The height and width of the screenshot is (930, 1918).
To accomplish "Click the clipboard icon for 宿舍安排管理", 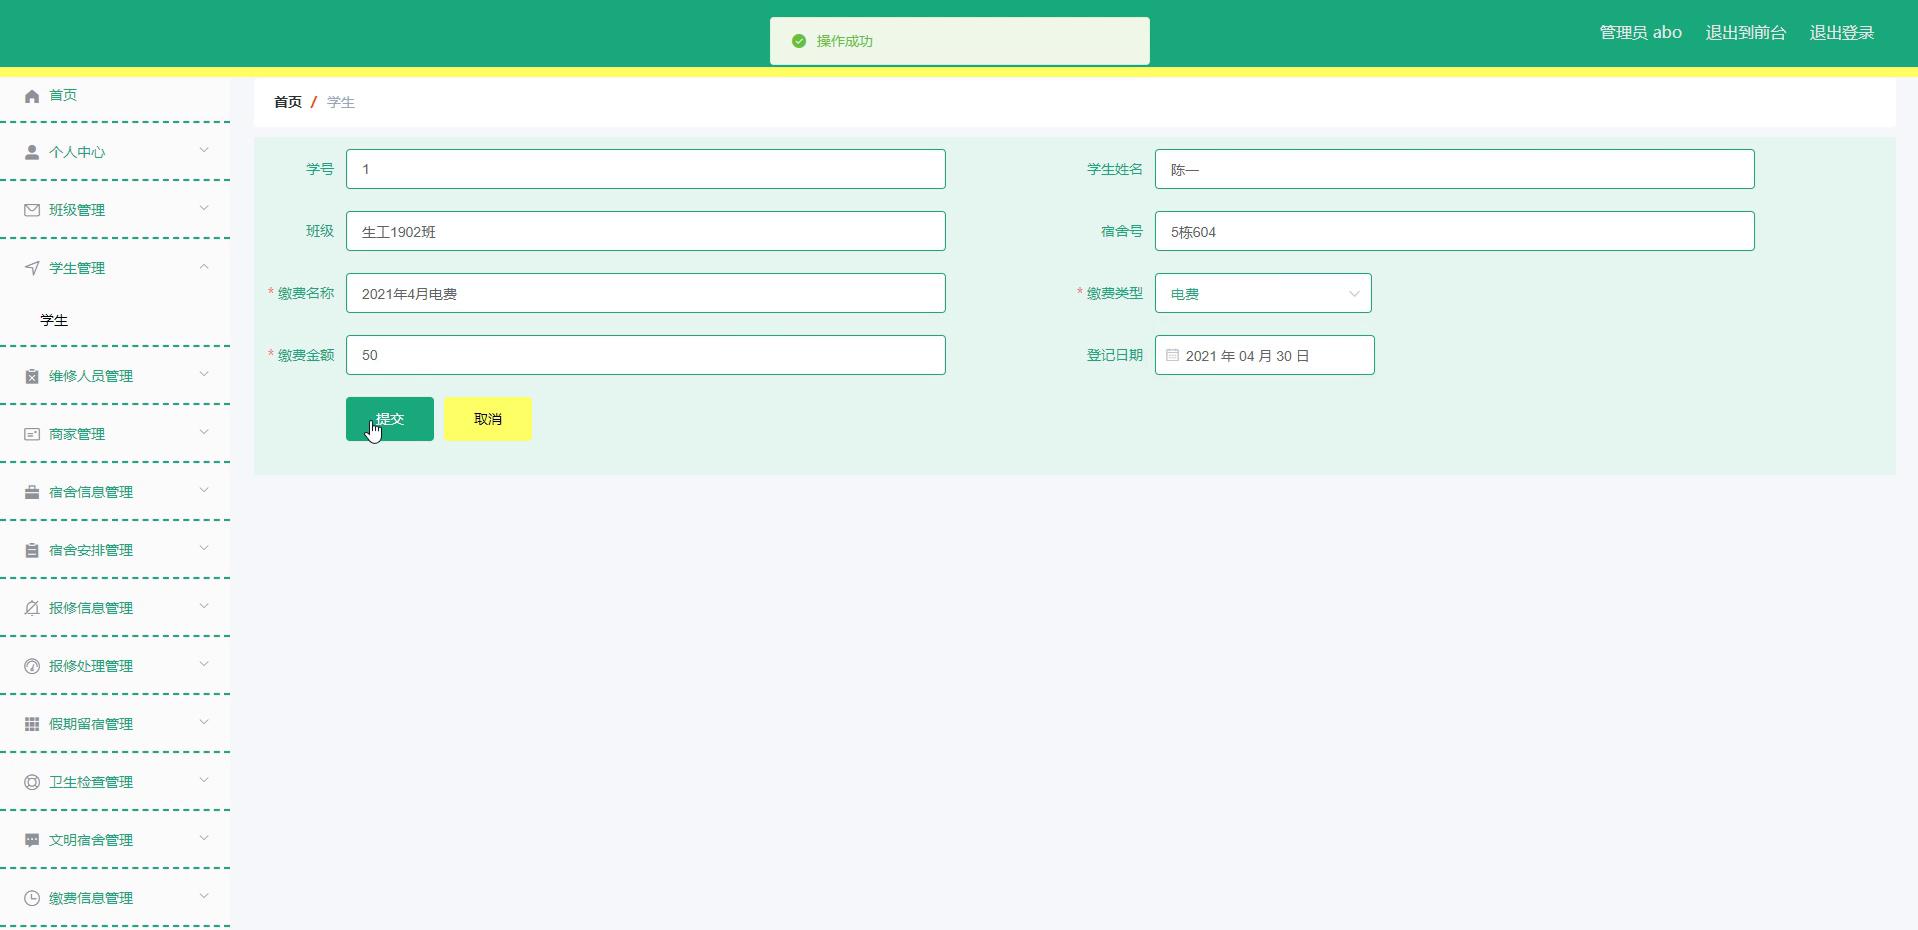I will (32, 550).
